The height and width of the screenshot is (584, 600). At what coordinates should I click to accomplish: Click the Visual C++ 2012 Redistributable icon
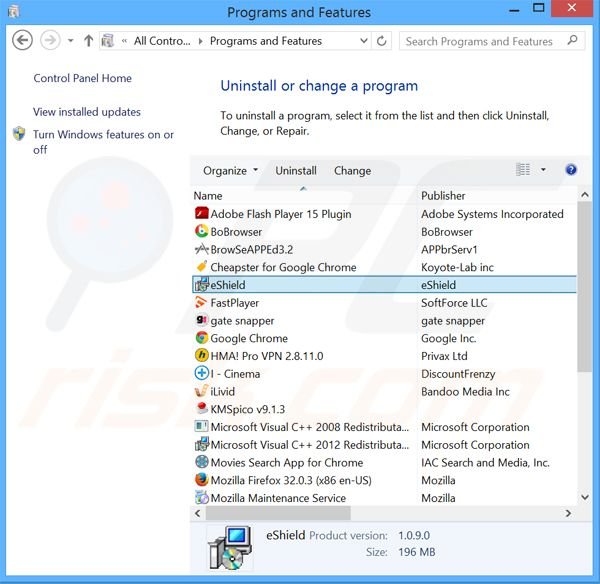pyautogui.click(x=201, y=444)
